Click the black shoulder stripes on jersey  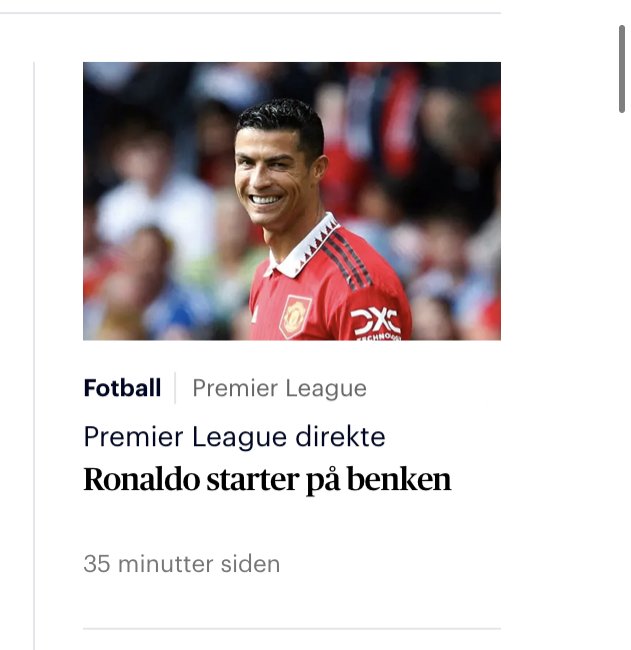[x=346, y=260]
